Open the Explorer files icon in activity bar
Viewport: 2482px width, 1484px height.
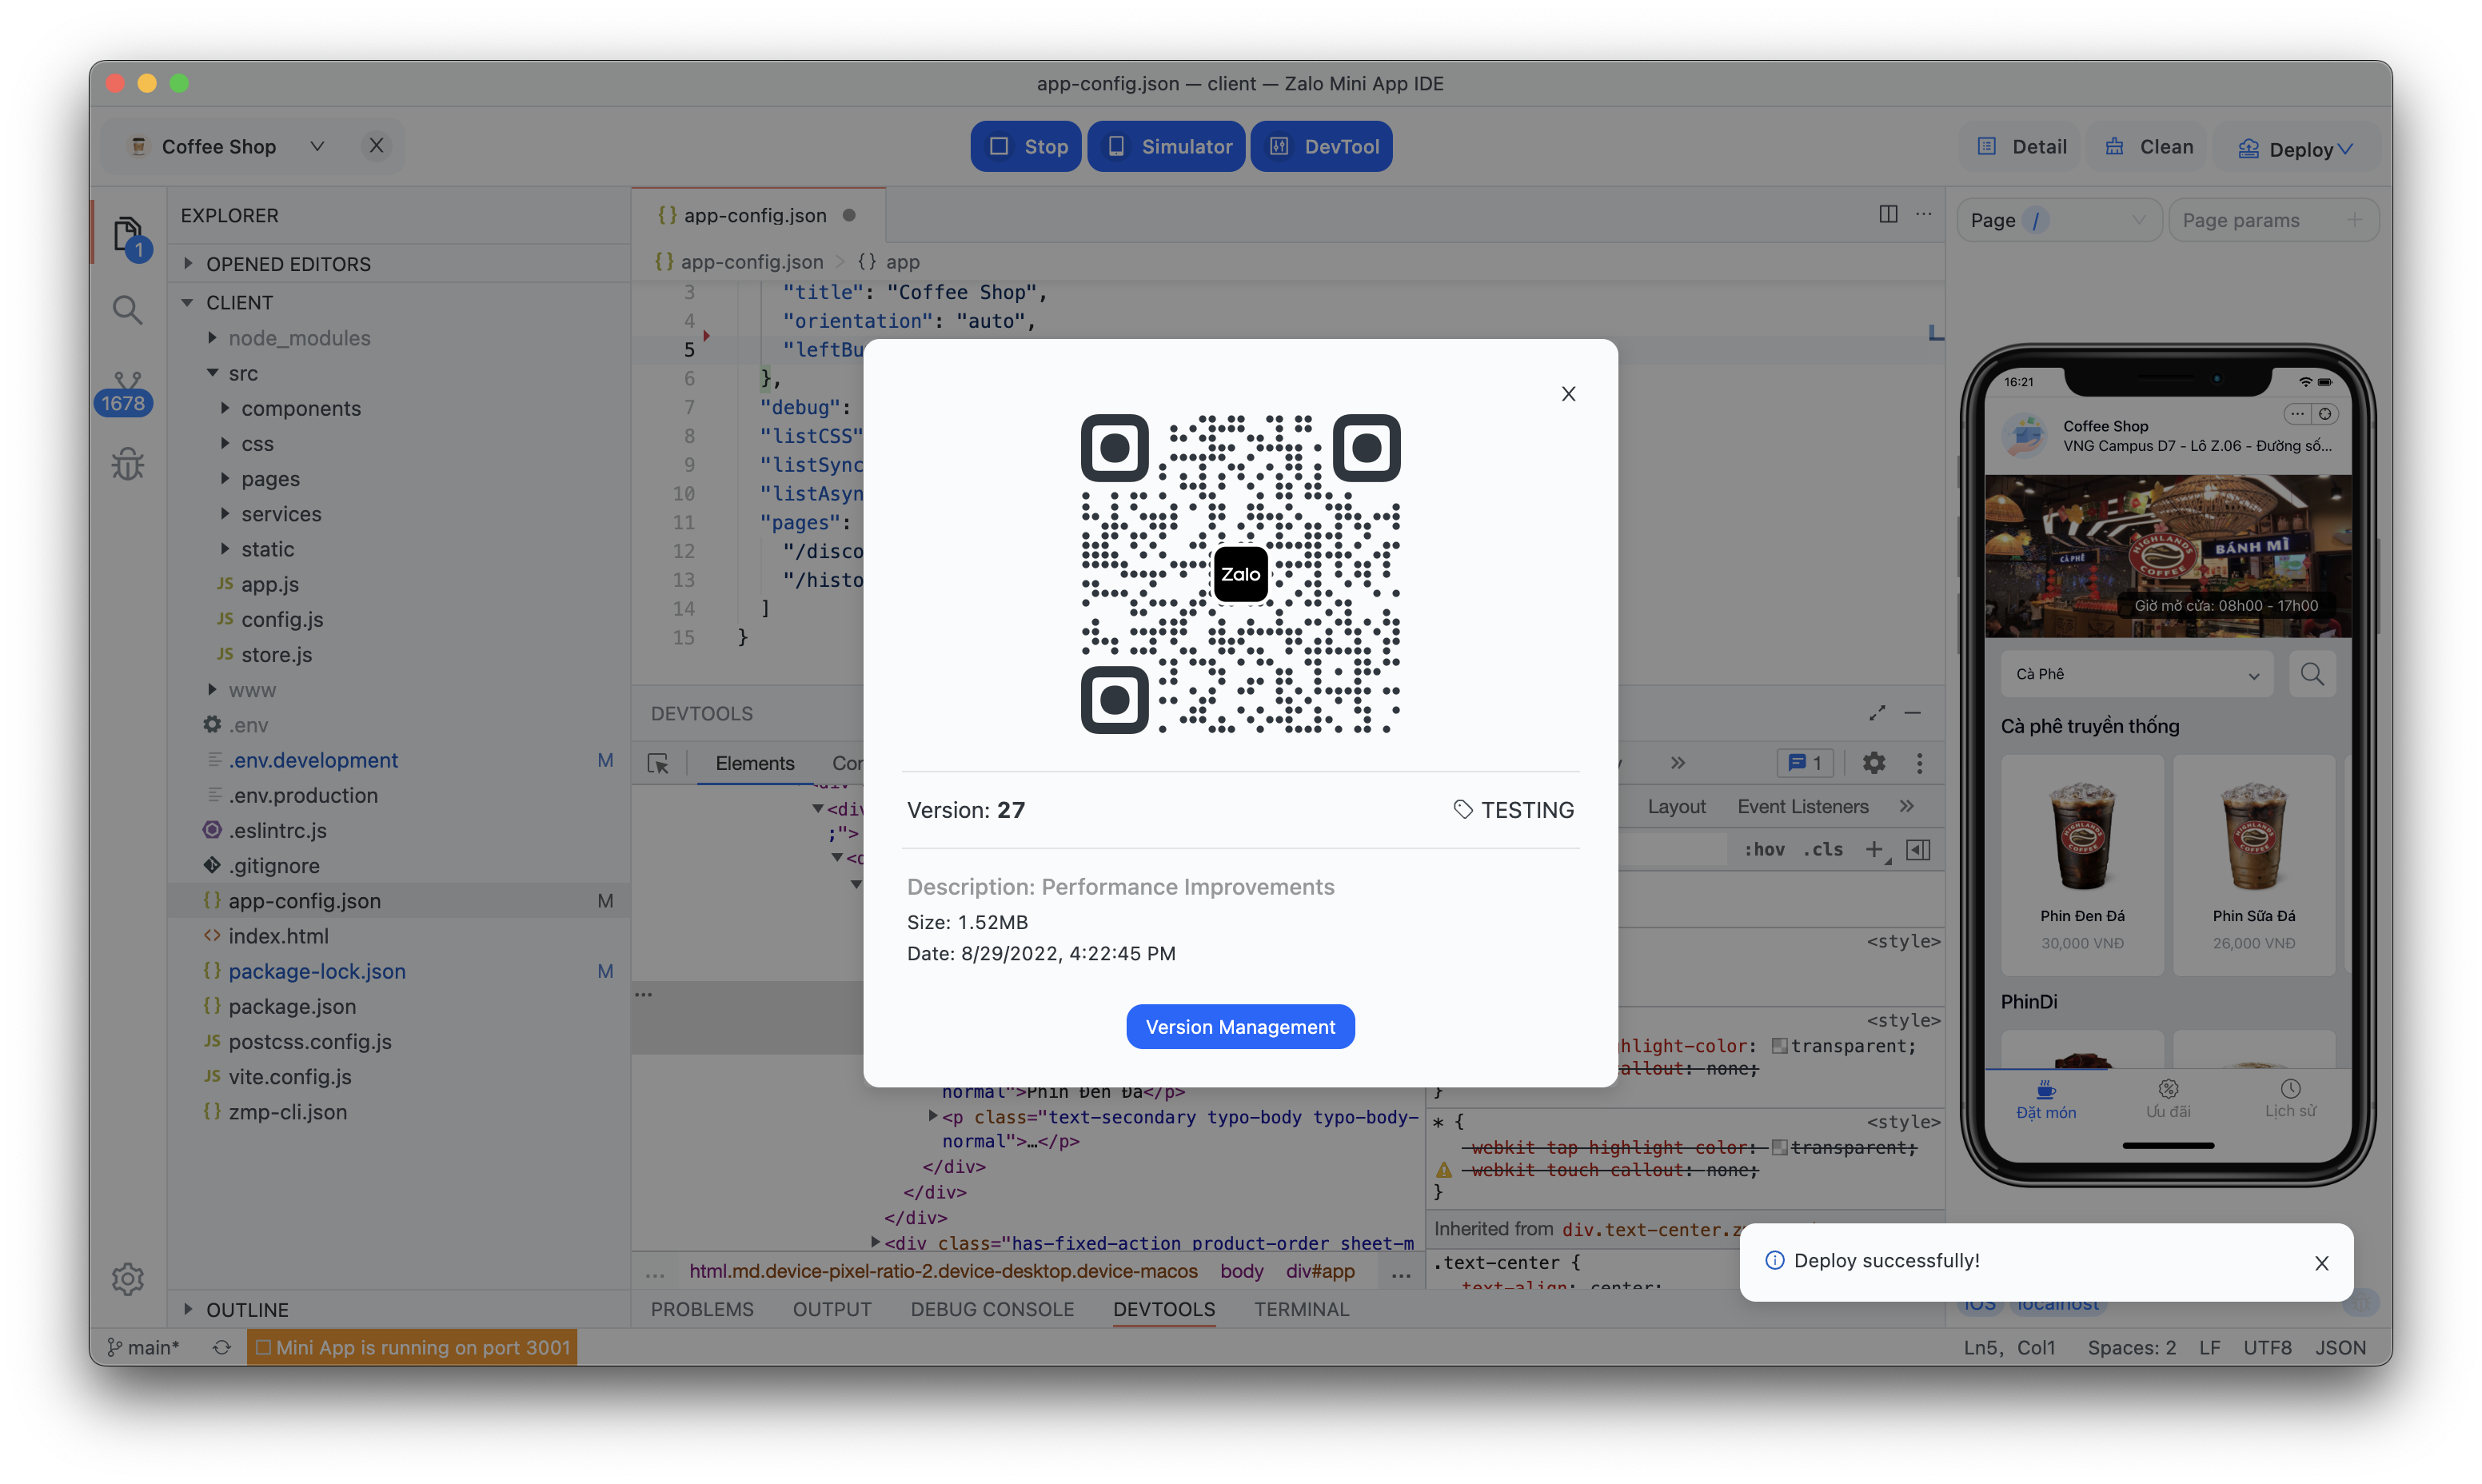click(128, 236)
